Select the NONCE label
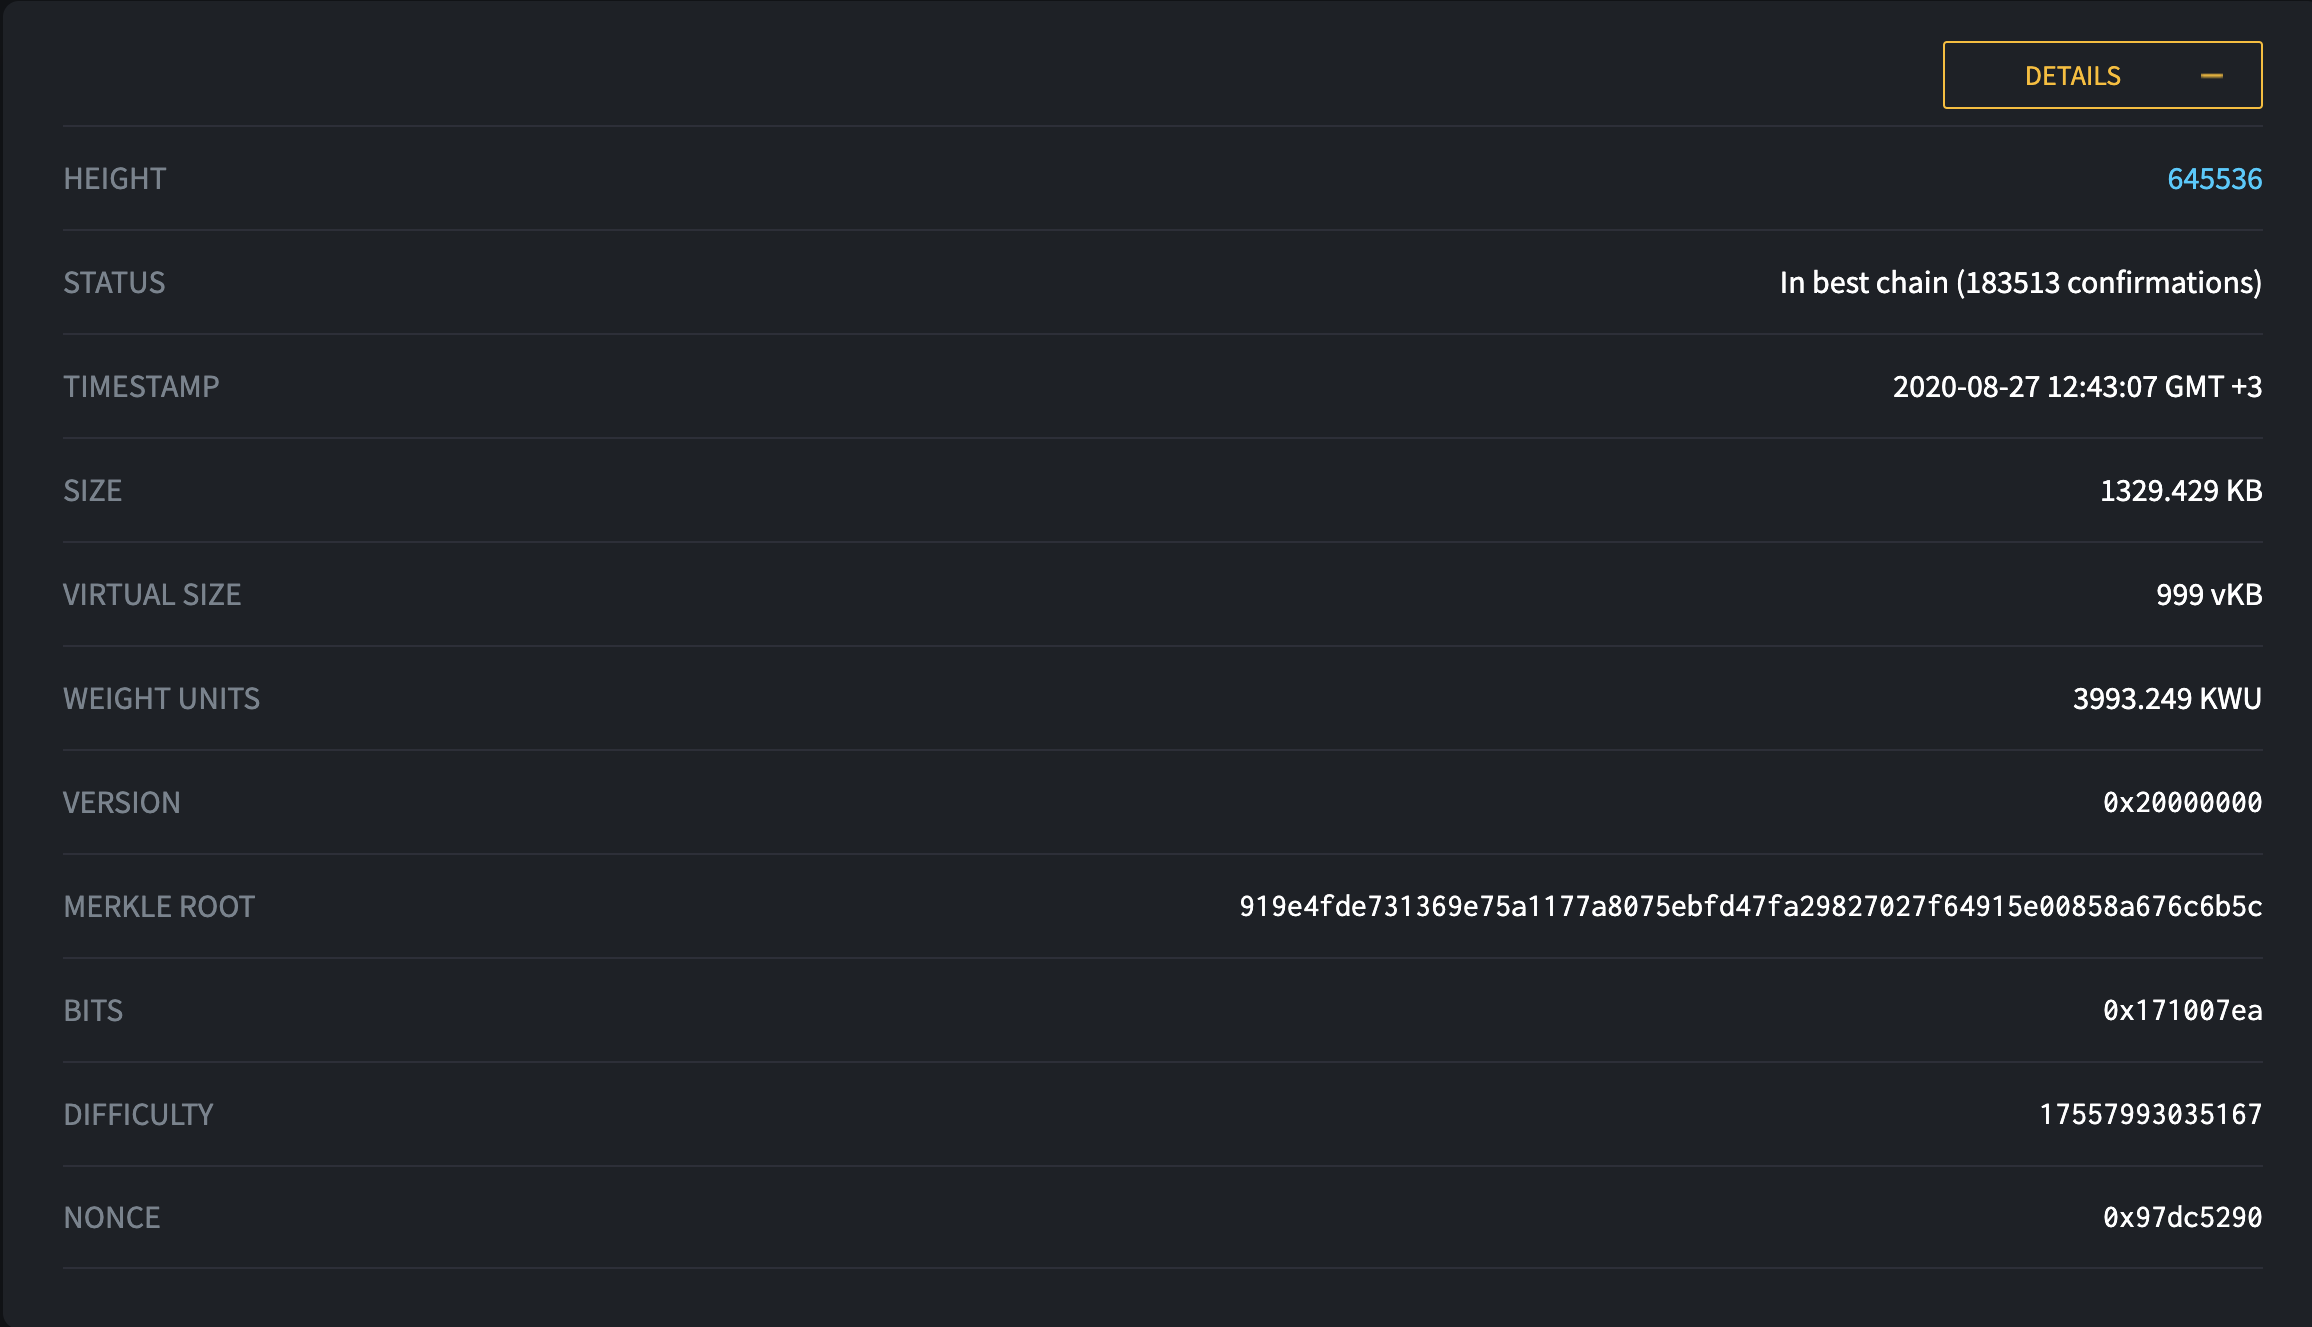 click(112, 1218)
